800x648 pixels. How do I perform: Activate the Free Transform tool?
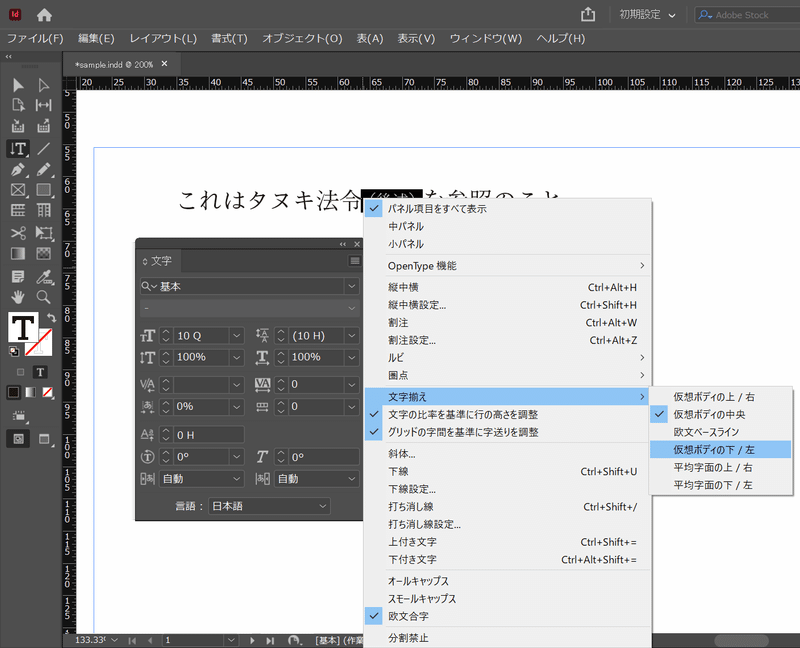(43, 233)
